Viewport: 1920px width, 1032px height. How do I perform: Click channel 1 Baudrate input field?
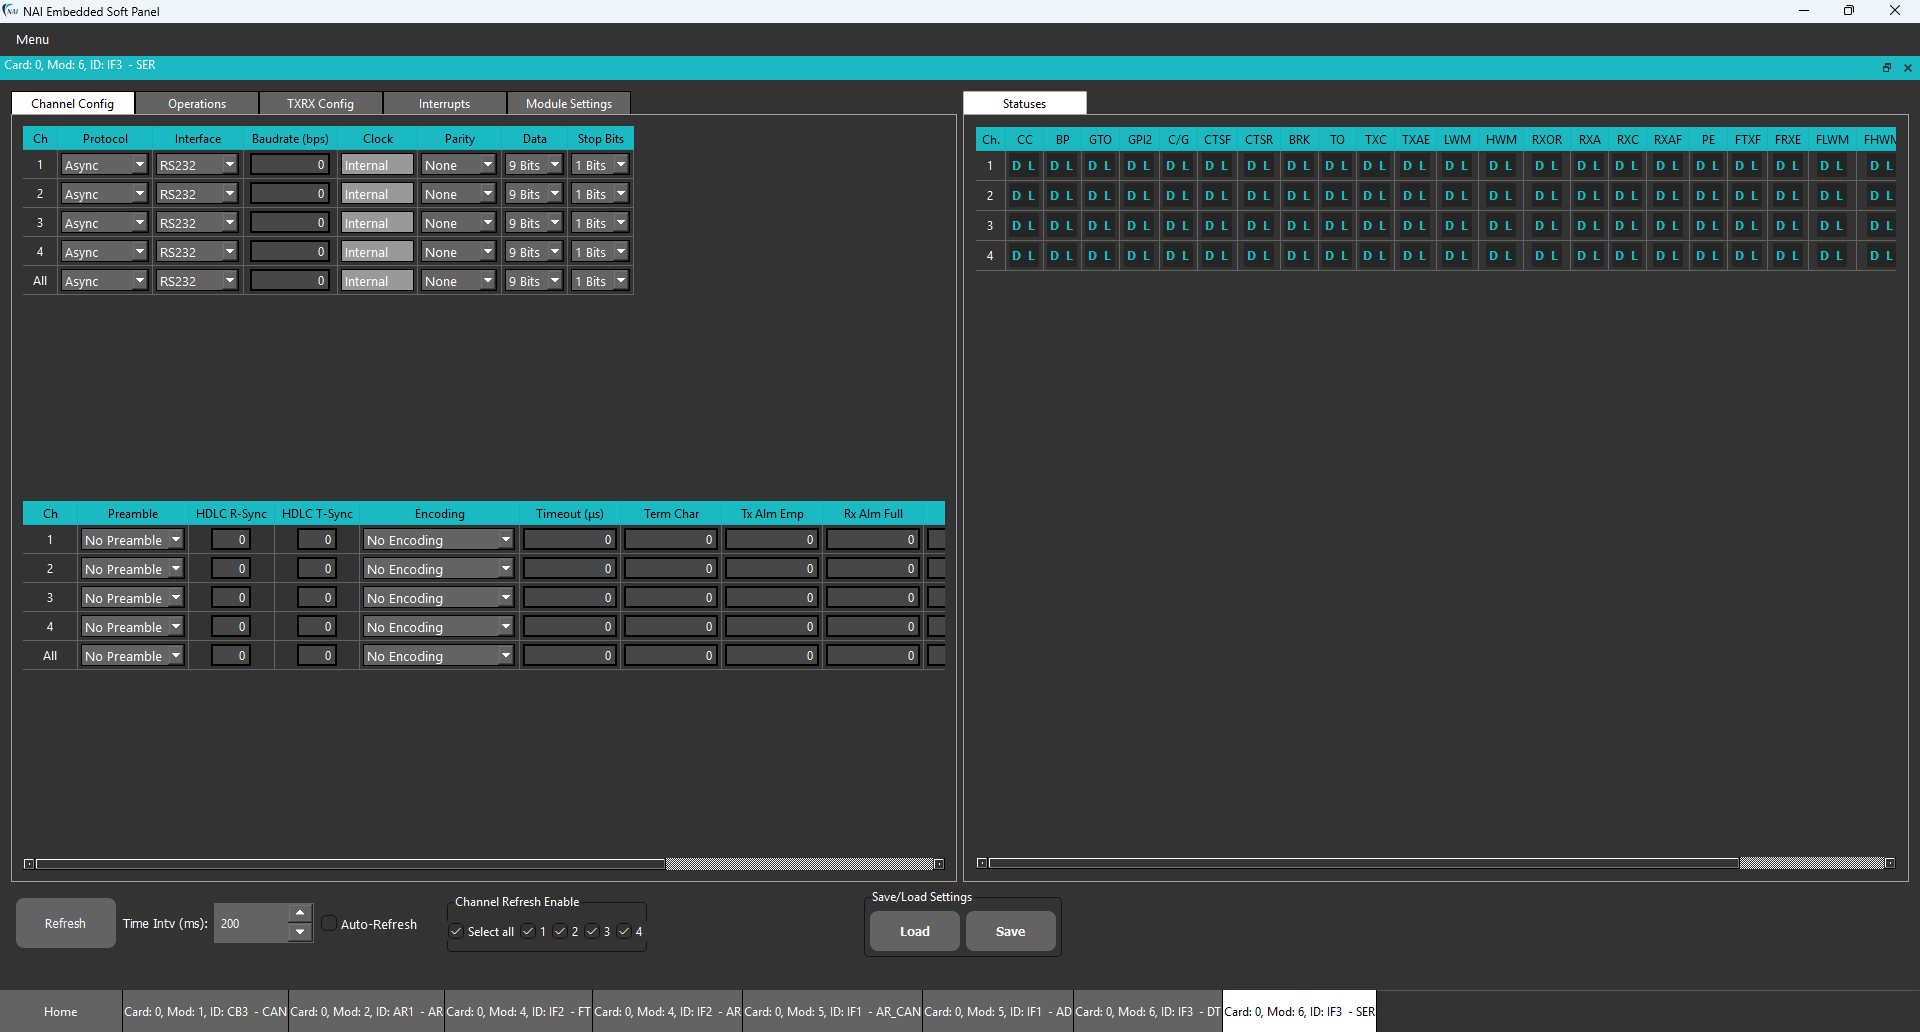[289, 165]
